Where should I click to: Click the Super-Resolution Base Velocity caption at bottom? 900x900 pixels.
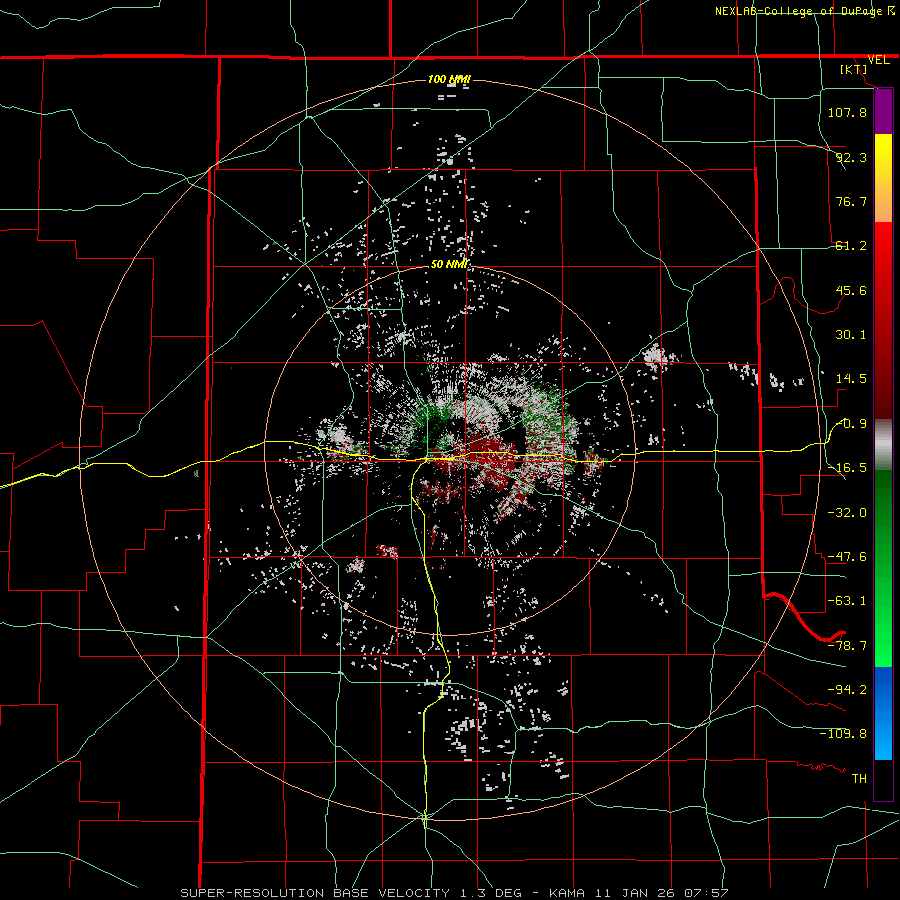tap(455, 893)
